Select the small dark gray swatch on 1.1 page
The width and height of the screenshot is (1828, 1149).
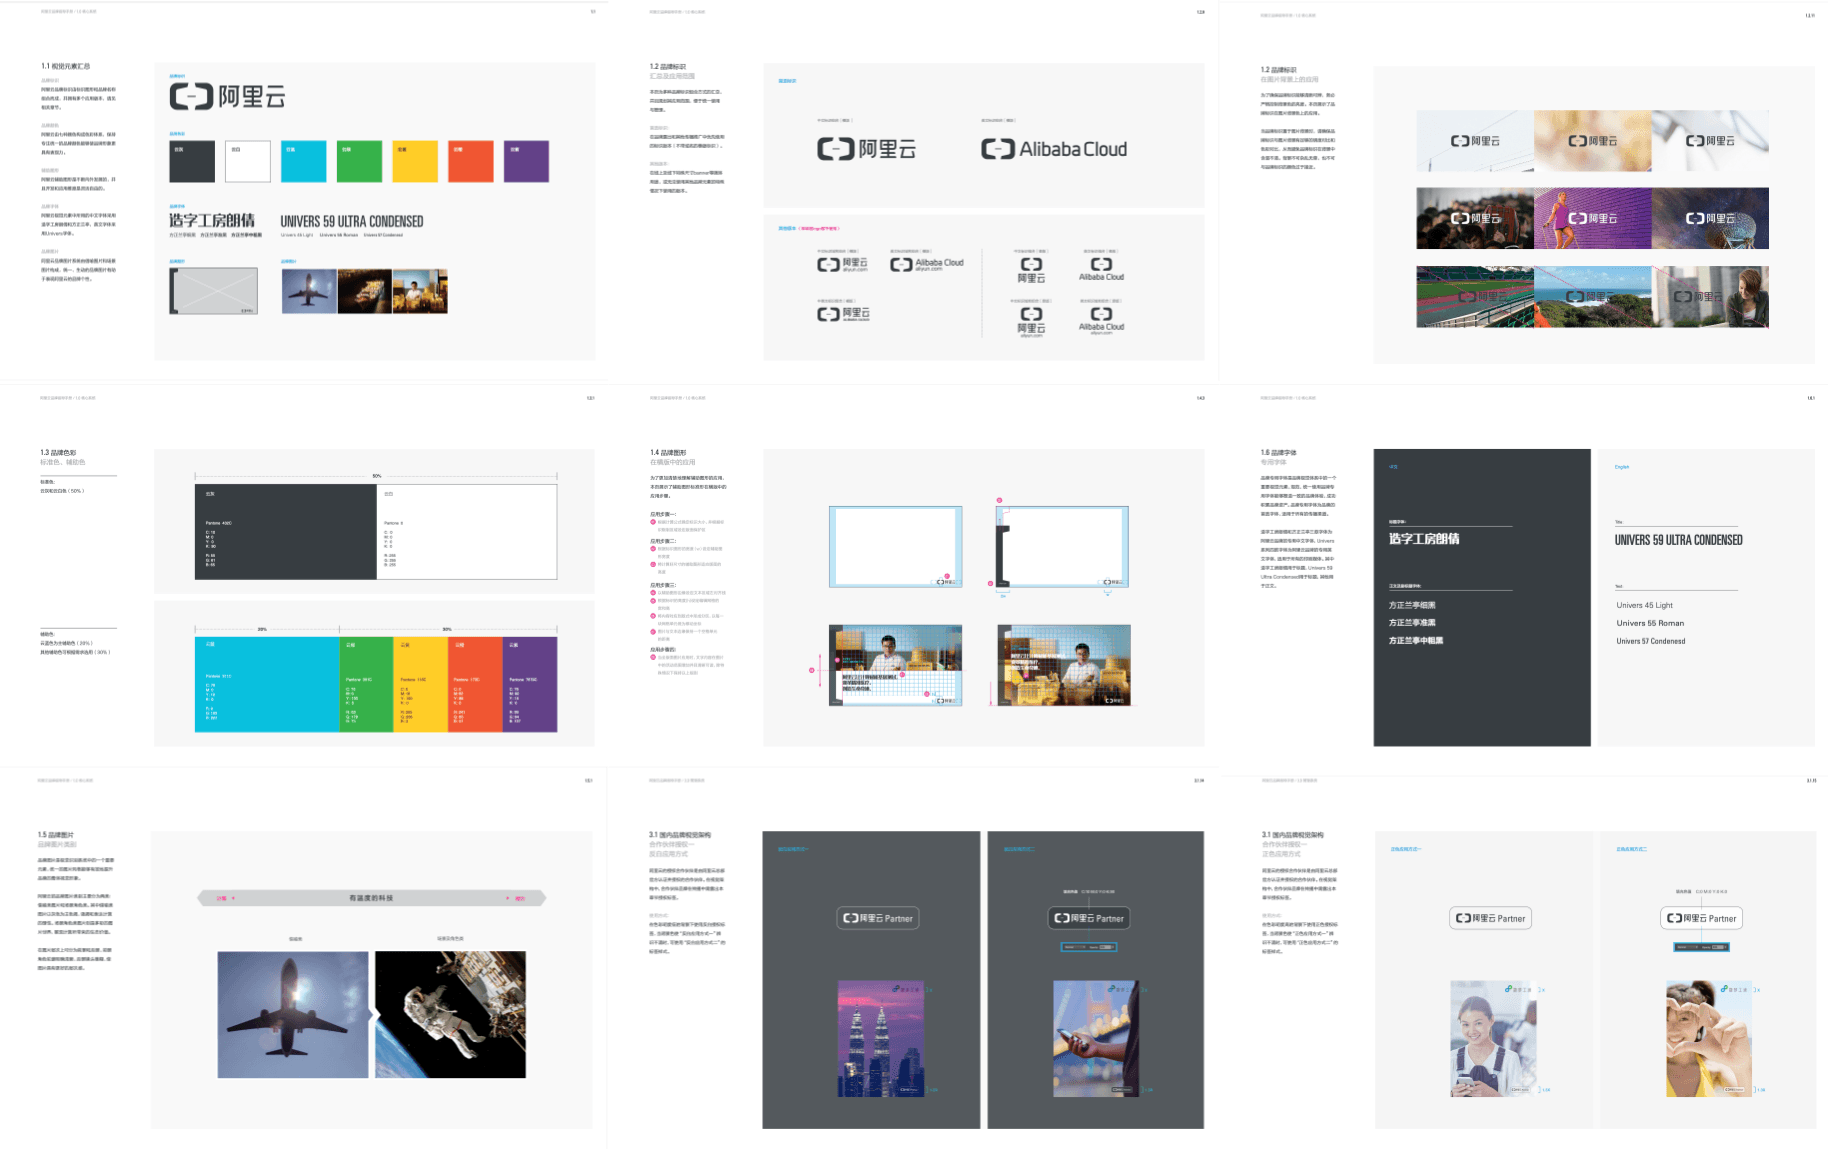(x=192, y=161)
